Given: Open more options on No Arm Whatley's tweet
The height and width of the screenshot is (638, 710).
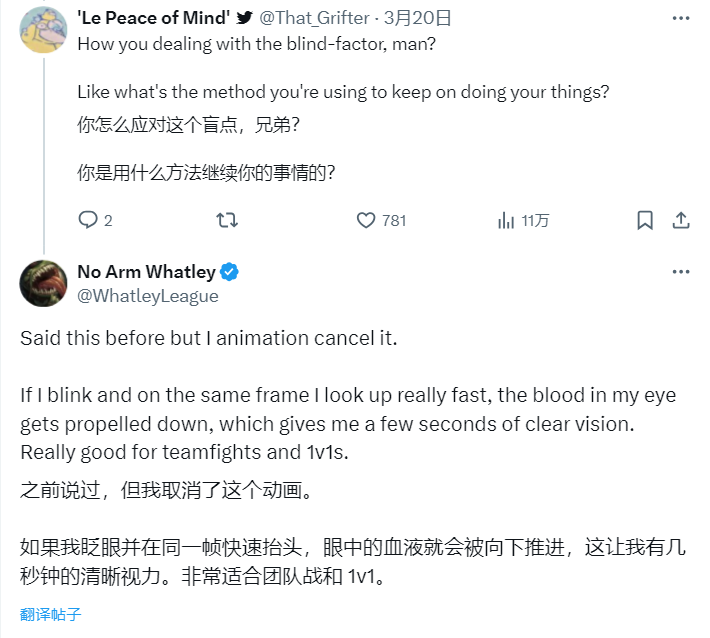Looking at the screenshot, I should tap(681, 272).
